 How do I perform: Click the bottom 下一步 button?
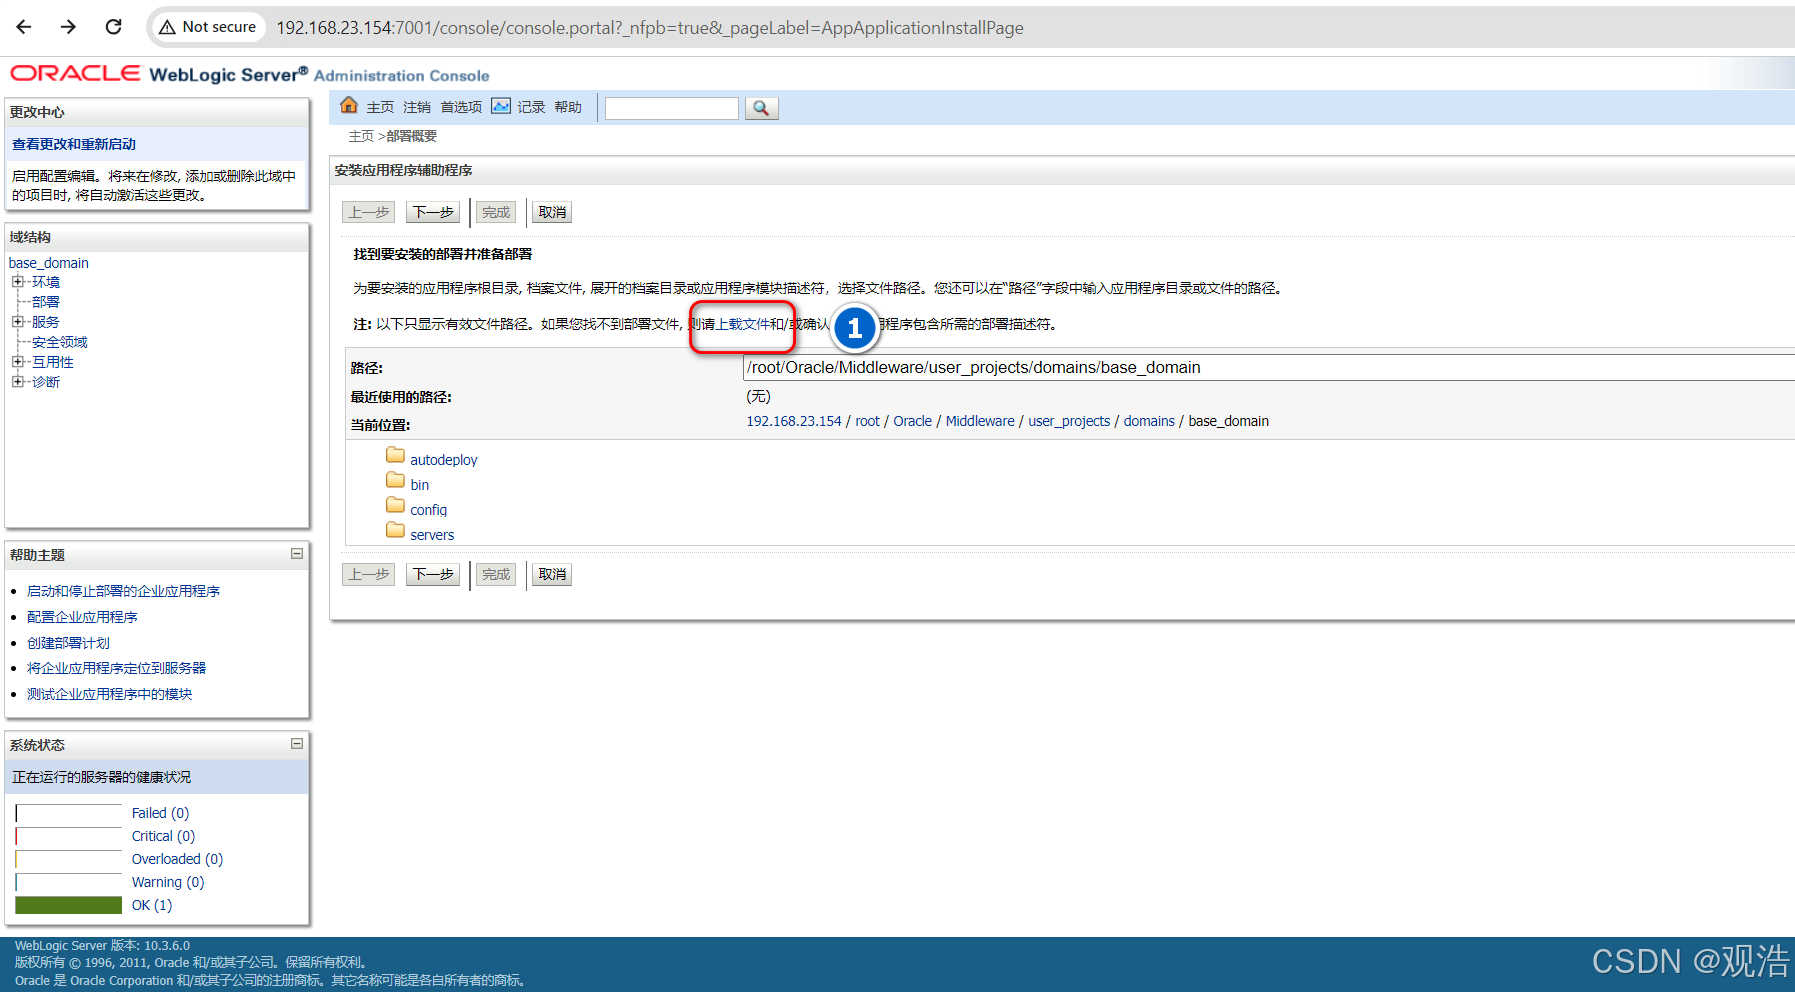(433, 574)
